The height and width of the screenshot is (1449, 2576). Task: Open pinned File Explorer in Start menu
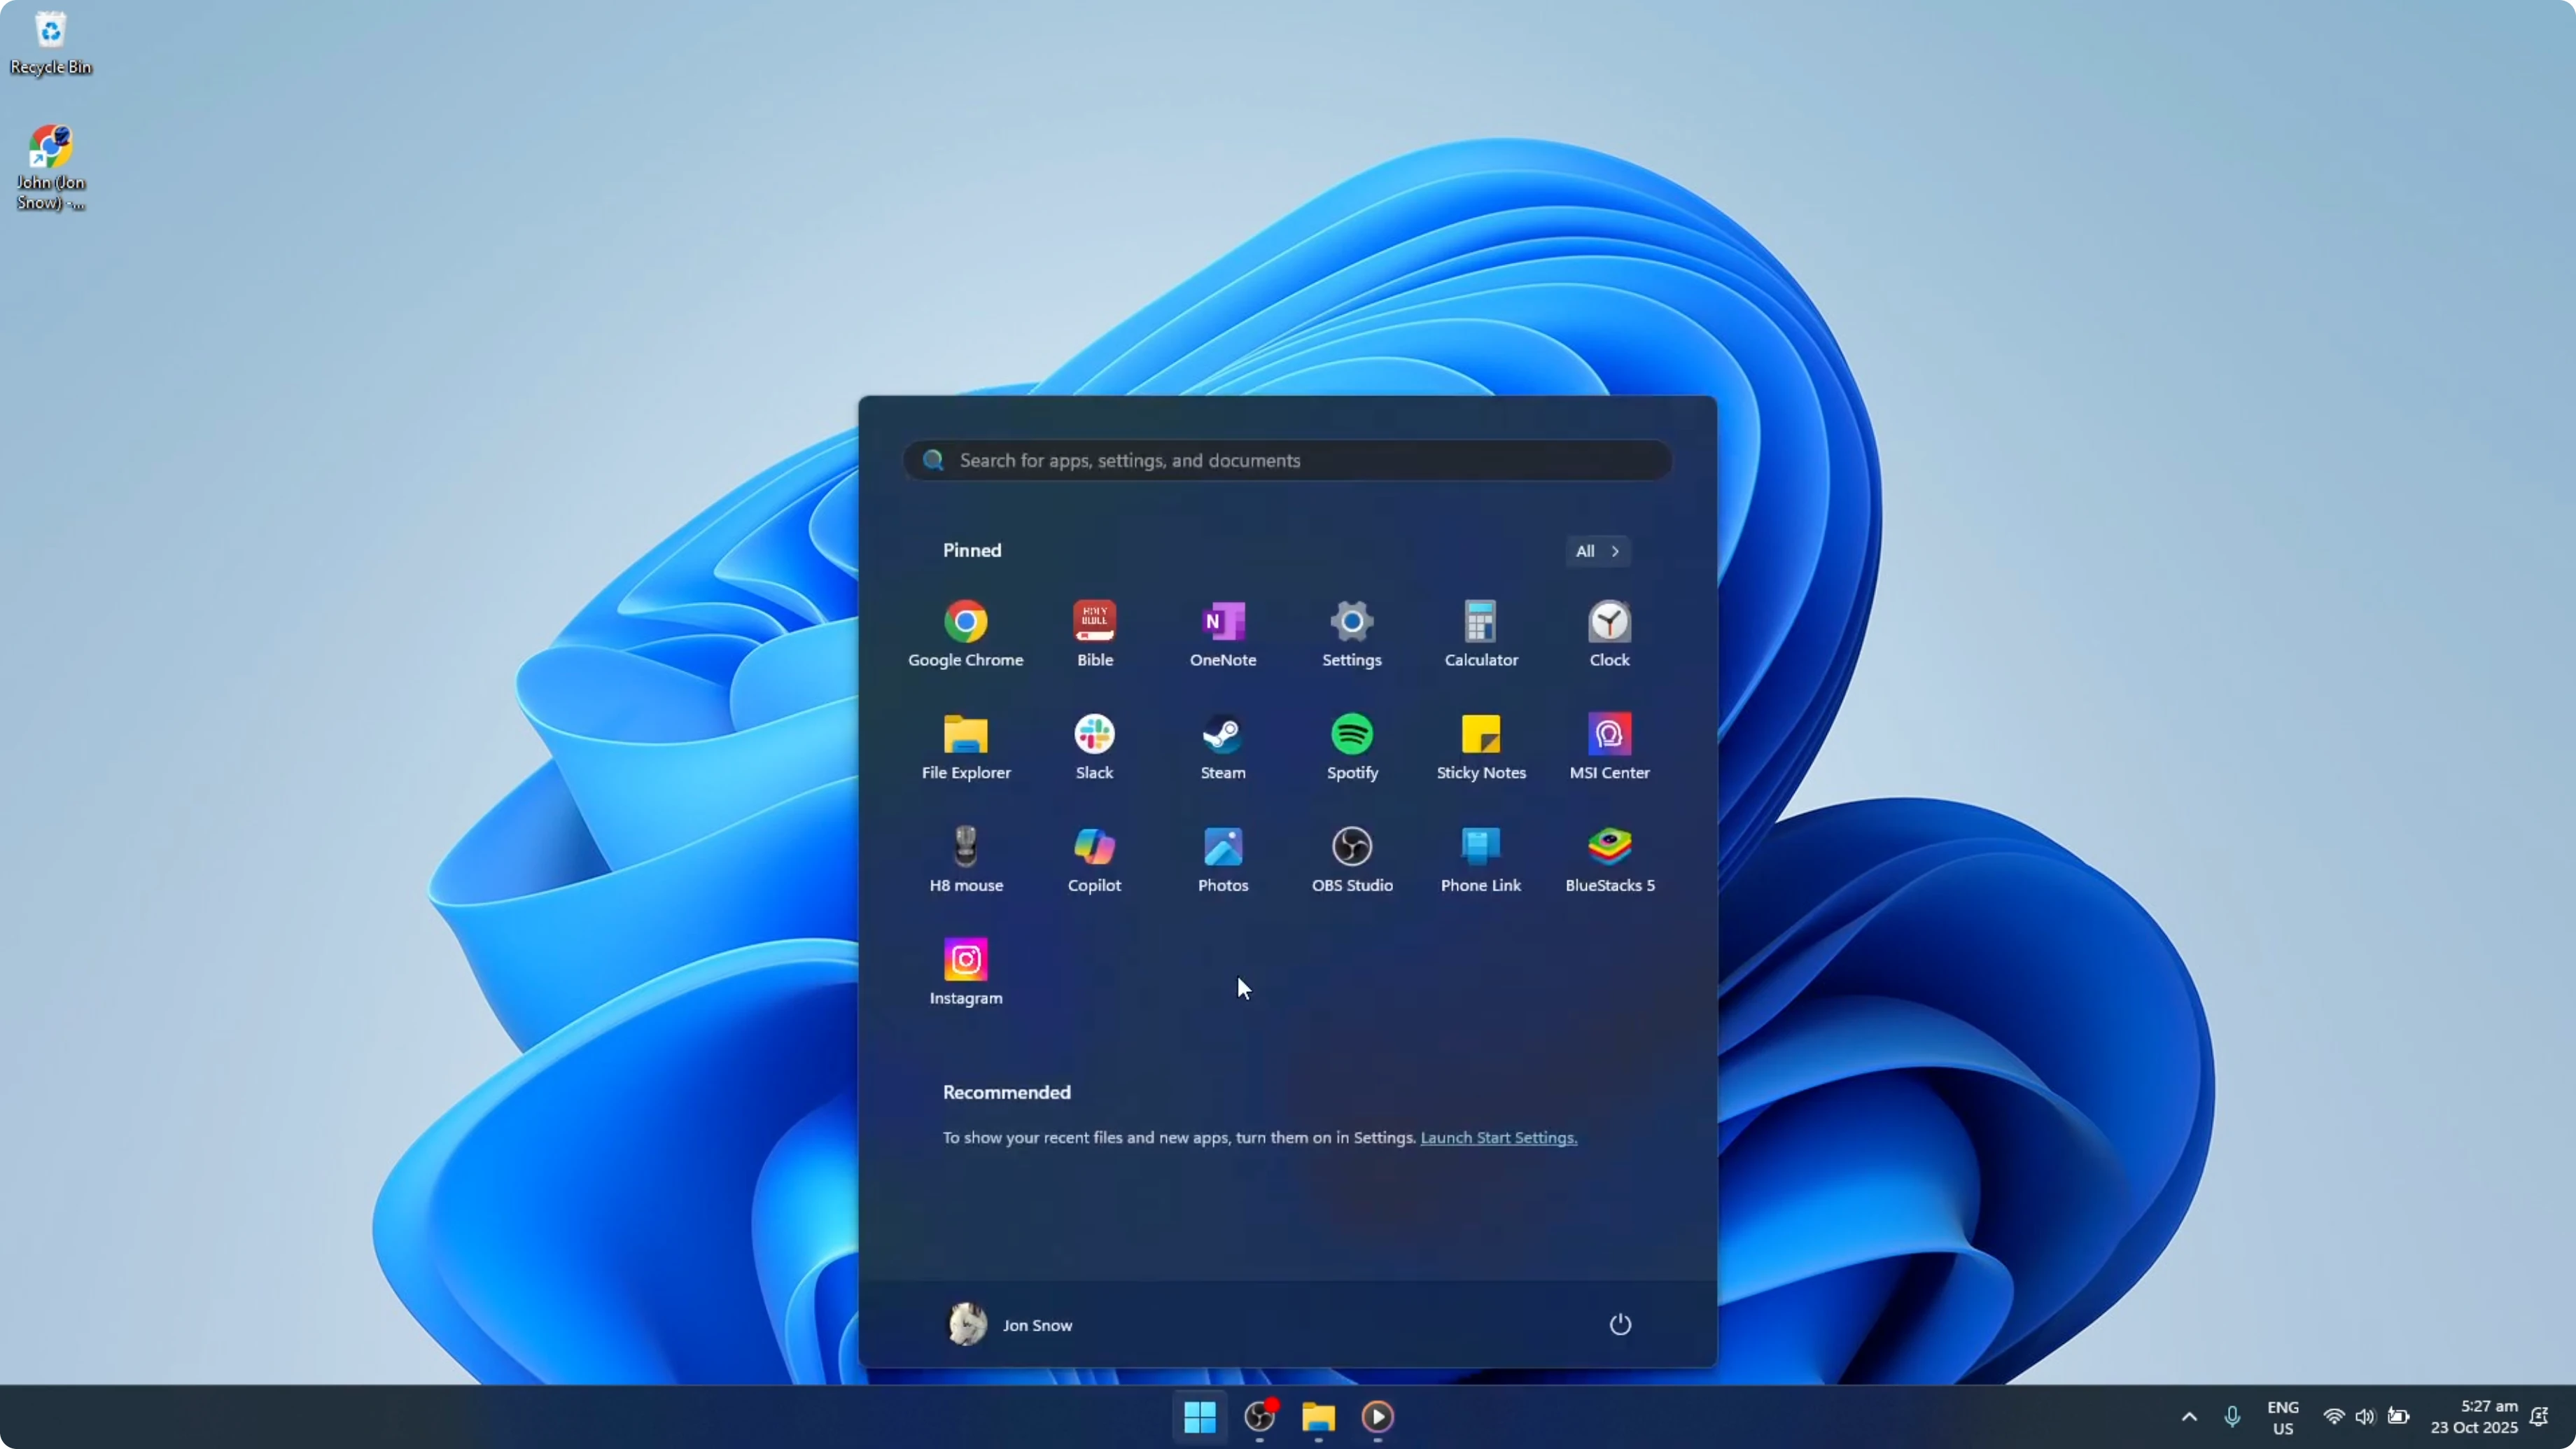click(x=965, y=747)
